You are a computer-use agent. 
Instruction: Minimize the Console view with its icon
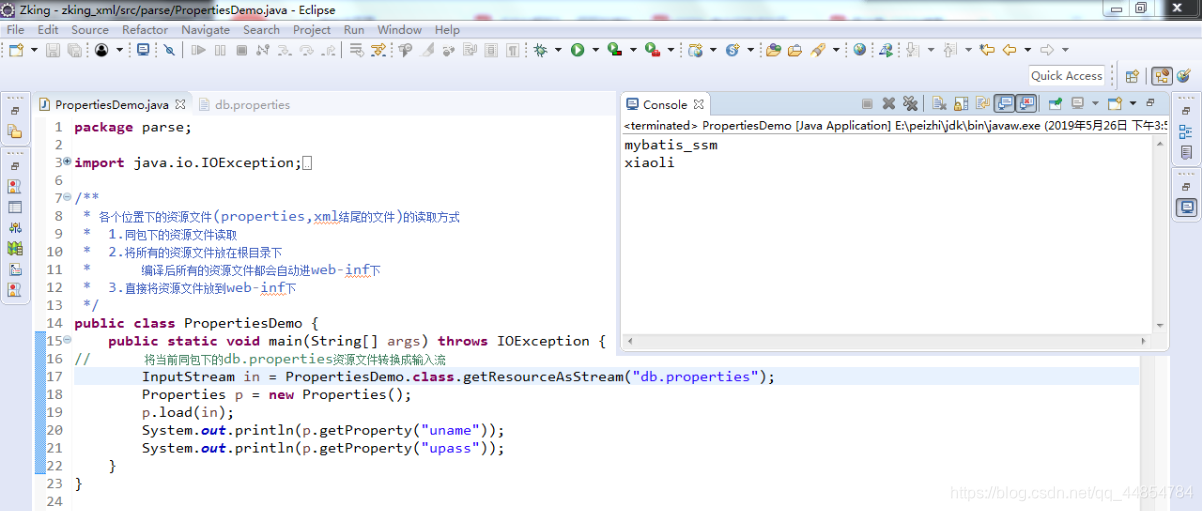pyautogui.click(x=1149, y=103)
